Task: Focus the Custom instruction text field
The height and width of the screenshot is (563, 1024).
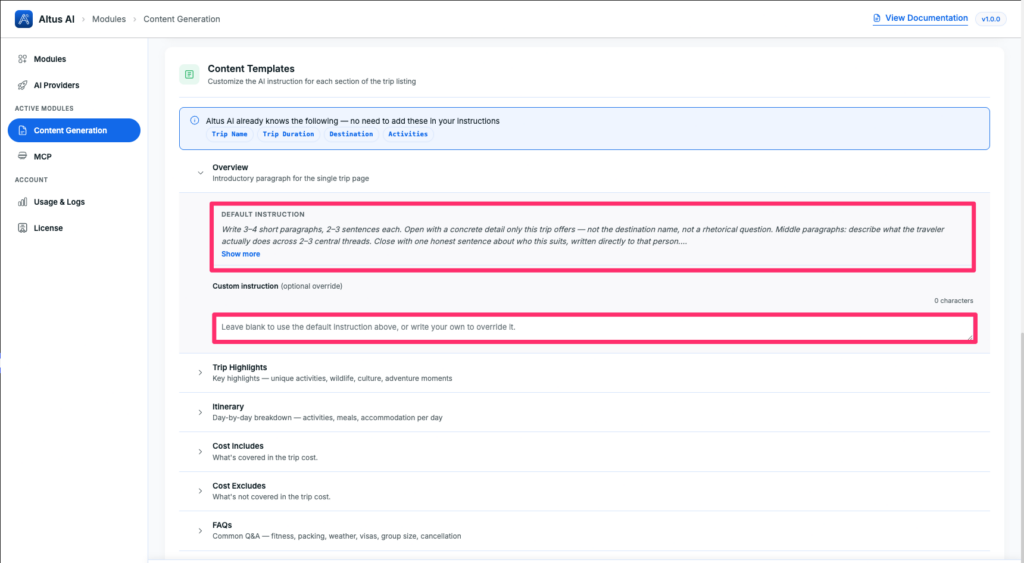Action: click(x=594, y=328)
